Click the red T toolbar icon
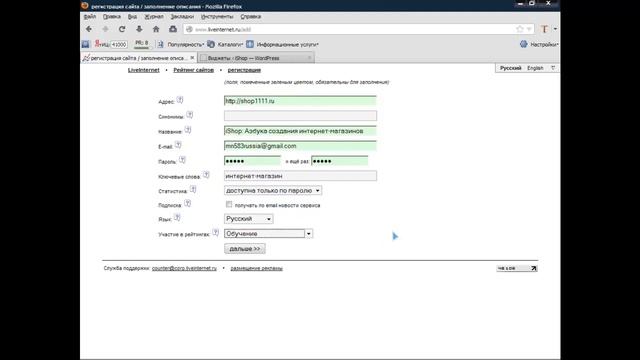This screenshot has height=360, width=640. pos(544,29)
